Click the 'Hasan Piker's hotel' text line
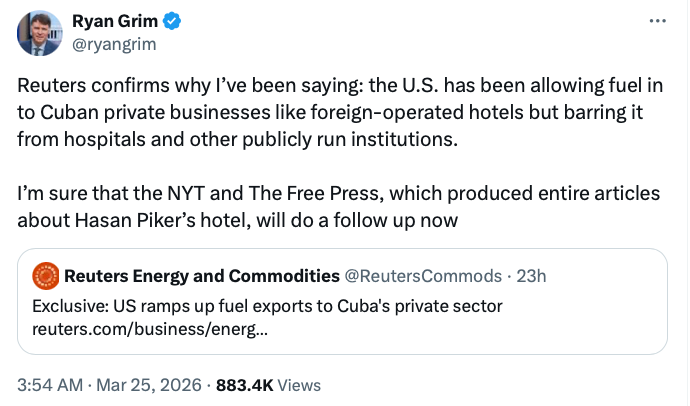This screenshot has width=690, height=406. pos(238,217)
